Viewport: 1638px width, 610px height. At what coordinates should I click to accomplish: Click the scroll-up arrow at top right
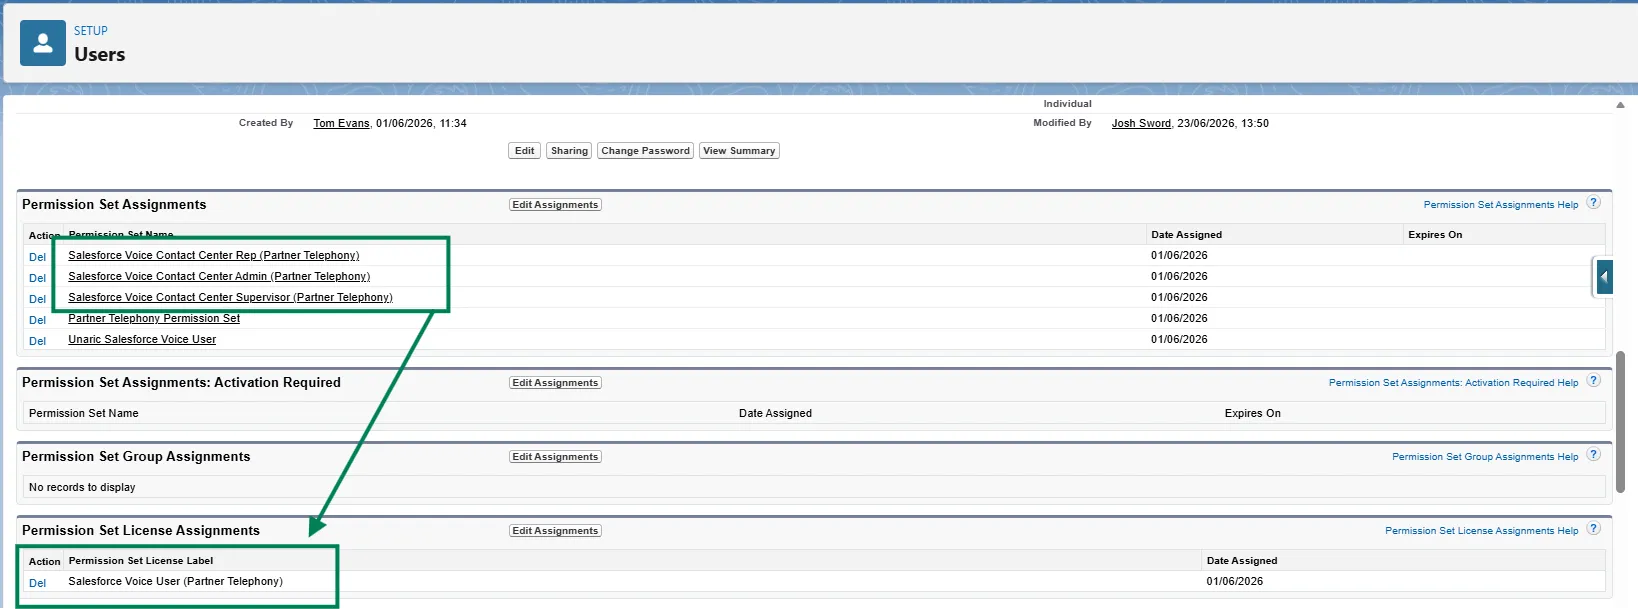tap(1620, 105)
